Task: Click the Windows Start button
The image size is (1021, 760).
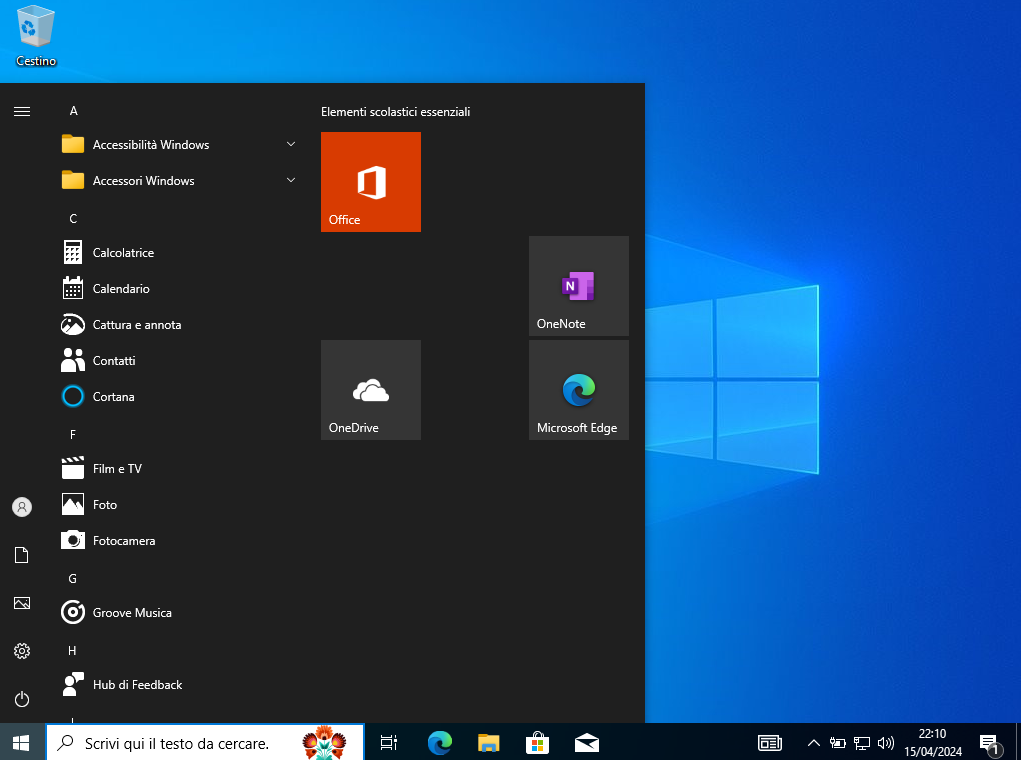Action: 21,742
